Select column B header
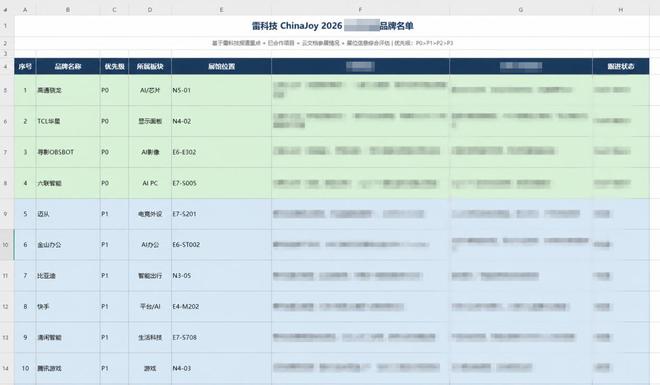 click(x=68, y=10)
